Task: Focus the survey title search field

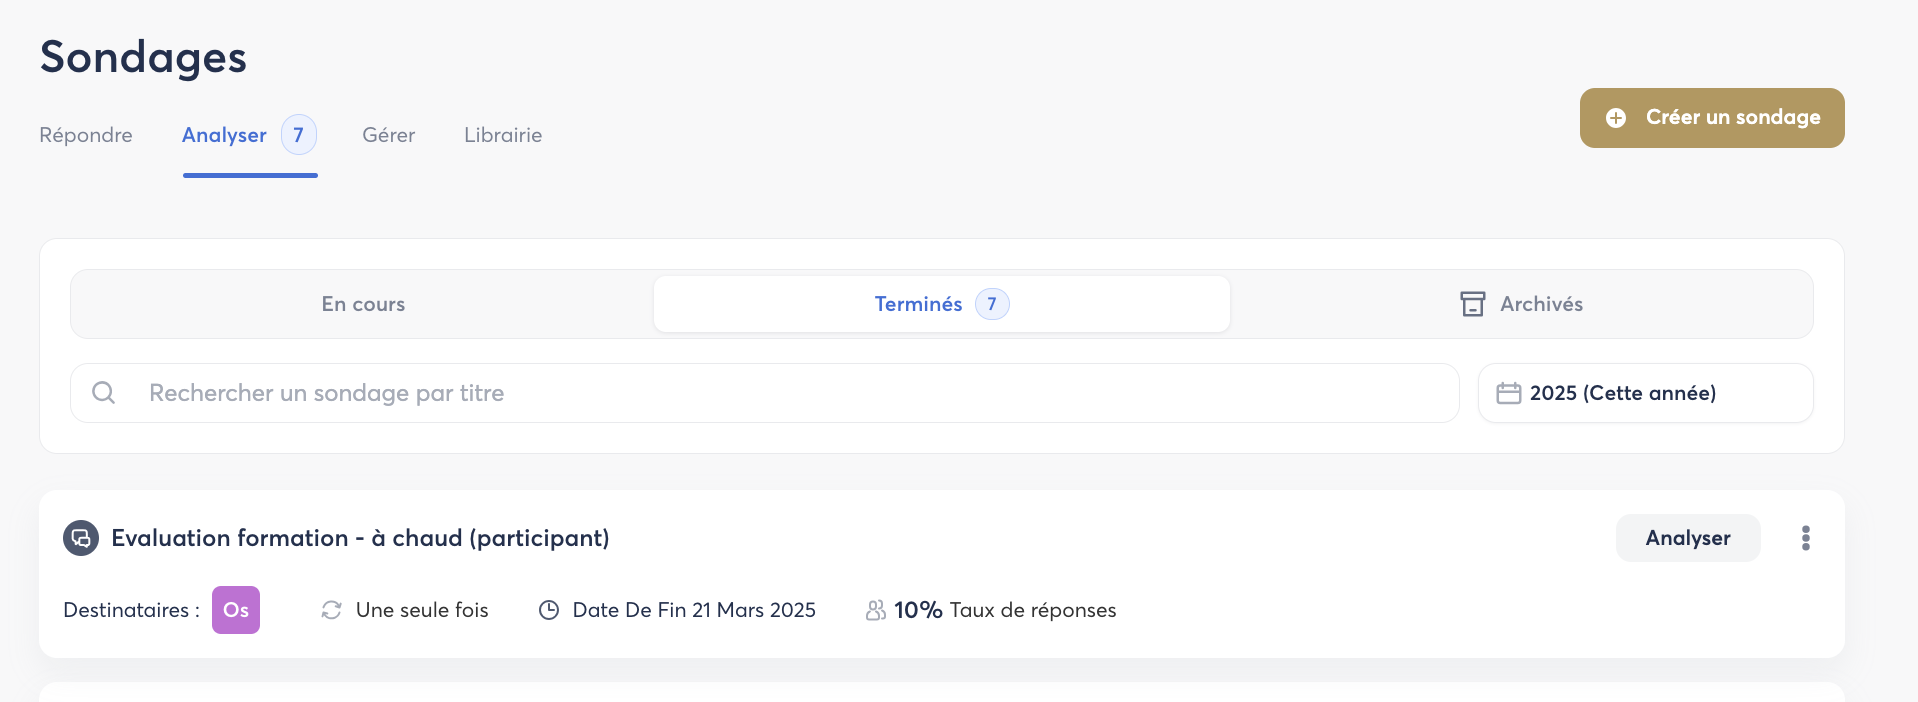Action: click(780, 393)
